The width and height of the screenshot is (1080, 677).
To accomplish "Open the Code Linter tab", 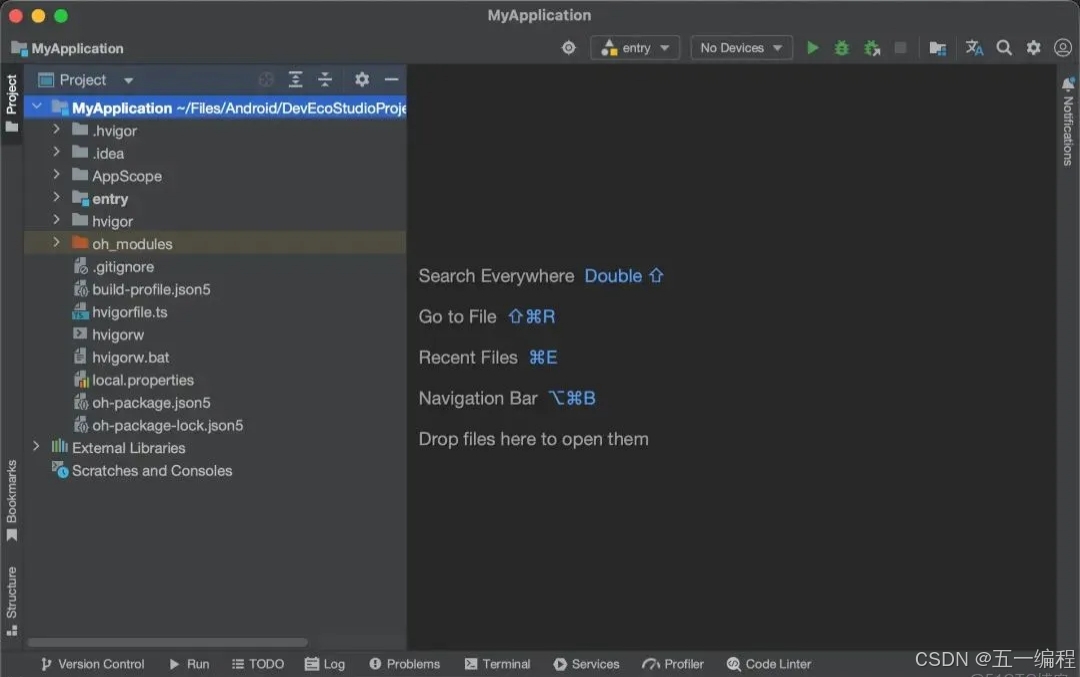I will point(769,664).
